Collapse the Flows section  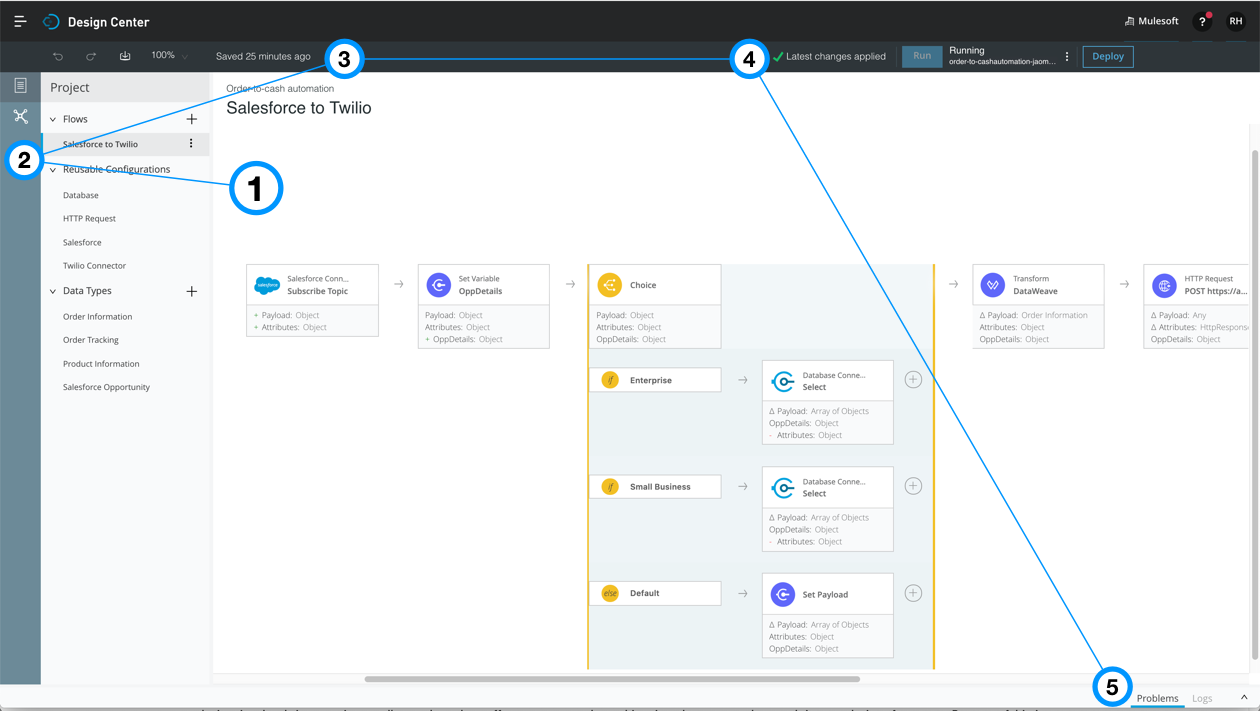tap(53, 119)
